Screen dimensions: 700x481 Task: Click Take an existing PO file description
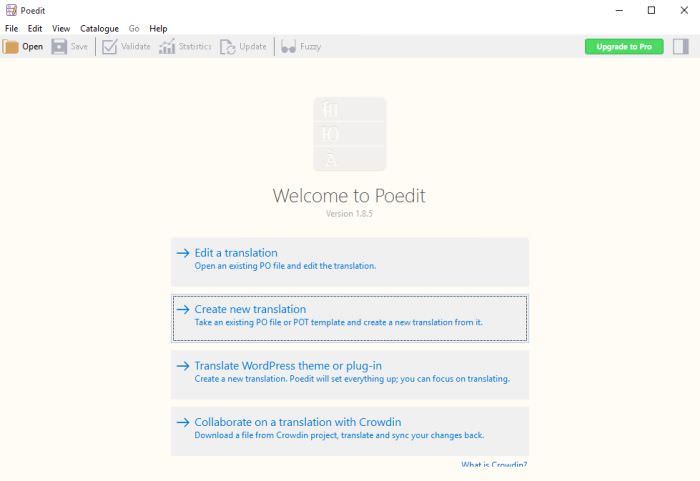click(338, 322)
